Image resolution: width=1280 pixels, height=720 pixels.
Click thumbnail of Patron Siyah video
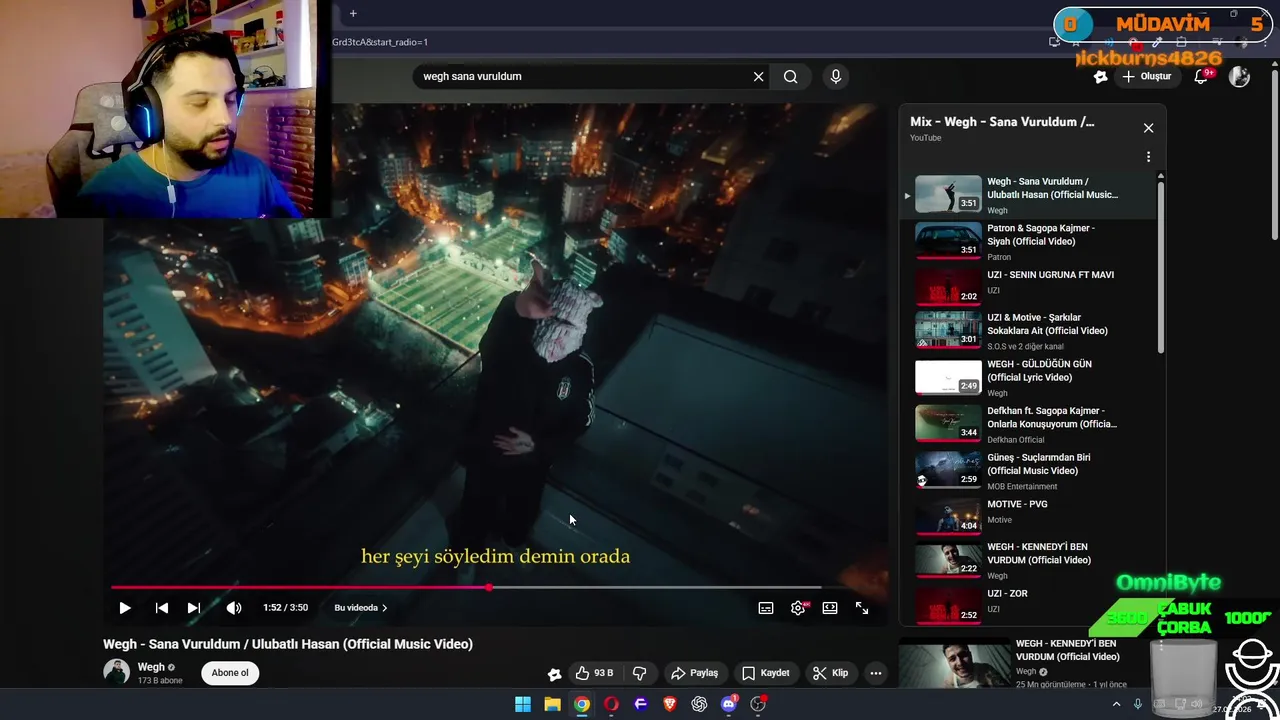pyautogui.click(x=948, y=240)
